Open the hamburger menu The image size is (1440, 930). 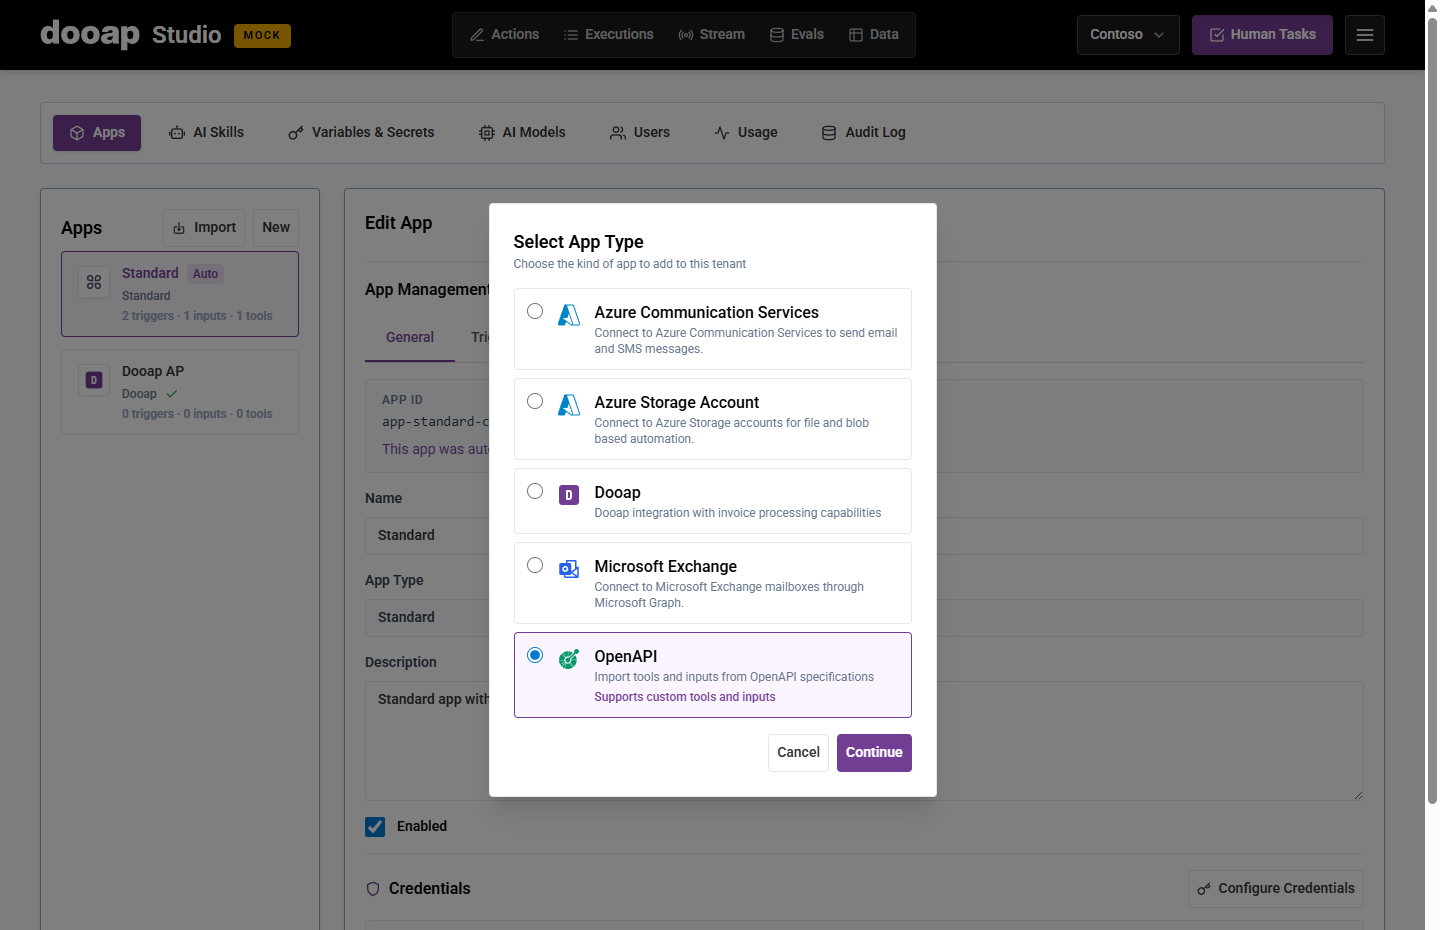(x=1365, y=35)
